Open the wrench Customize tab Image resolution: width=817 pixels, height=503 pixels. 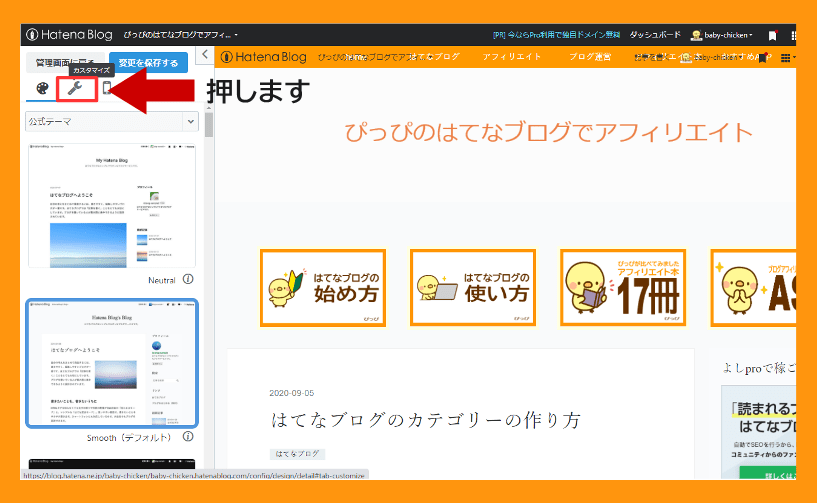pos(76,88)
